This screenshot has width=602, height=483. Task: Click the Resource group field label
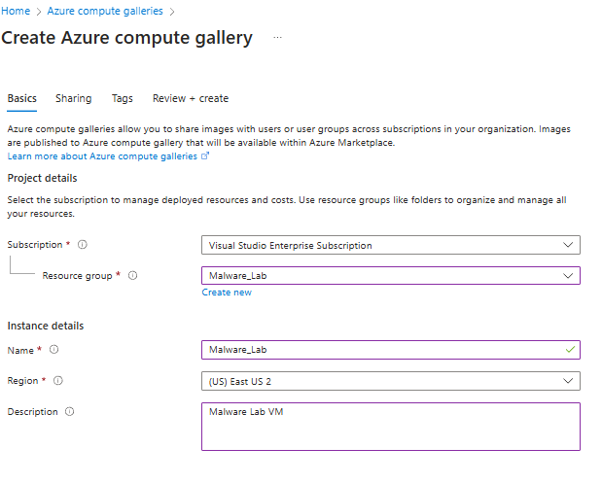(77, 276)
